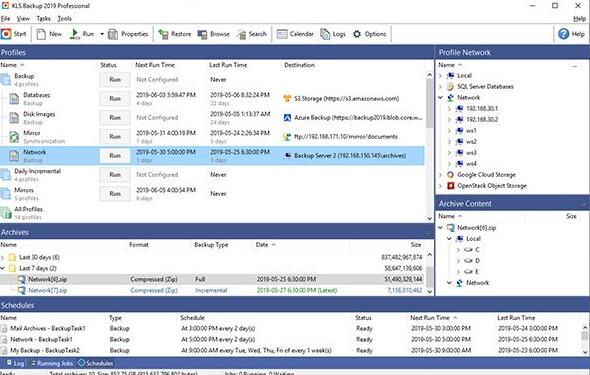
Task: Click Run button for Backup group
Action: click(x=115, y=80)
